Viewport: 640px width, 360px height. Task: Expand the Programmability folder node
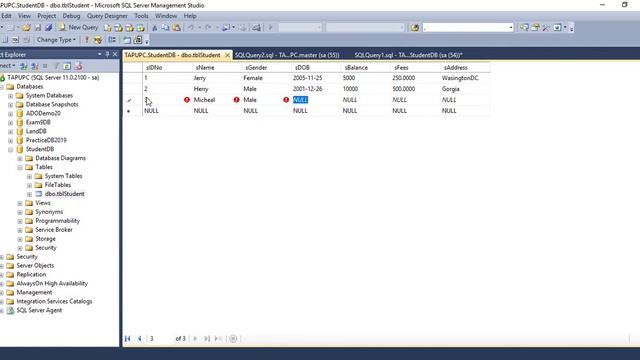pyautogui.click(x=20, y=221)
